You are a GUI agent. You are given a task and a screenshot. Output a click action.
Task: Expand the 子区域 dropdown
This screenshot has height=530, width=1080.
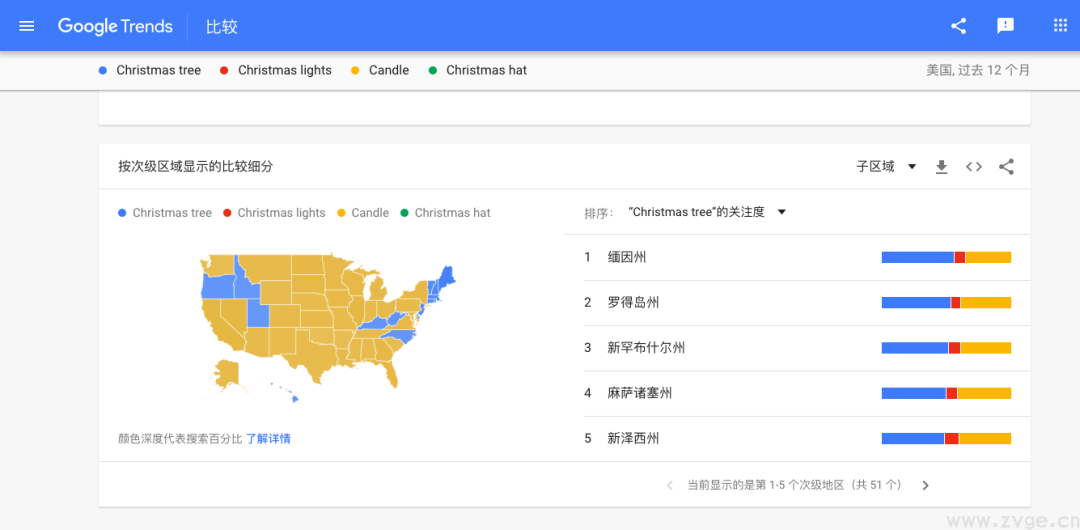coord(886,167)
